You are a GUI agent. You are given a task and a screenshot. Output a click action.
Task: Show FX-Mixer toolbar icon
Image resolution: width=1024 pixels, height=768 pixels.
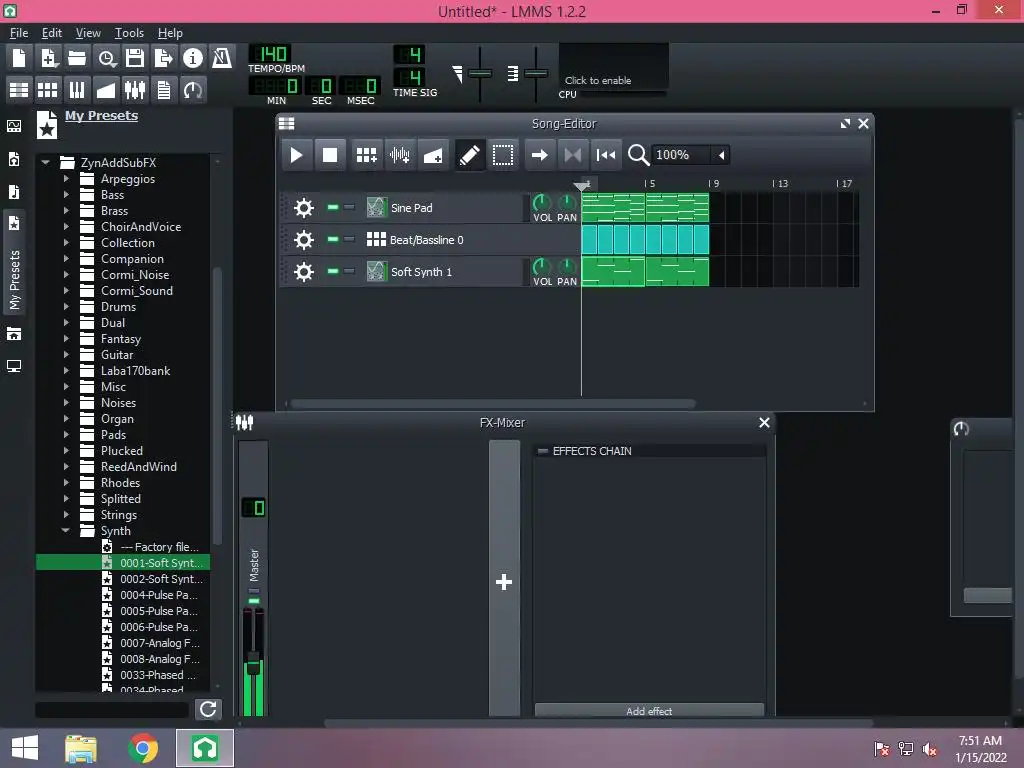click(x=135, y=89)
